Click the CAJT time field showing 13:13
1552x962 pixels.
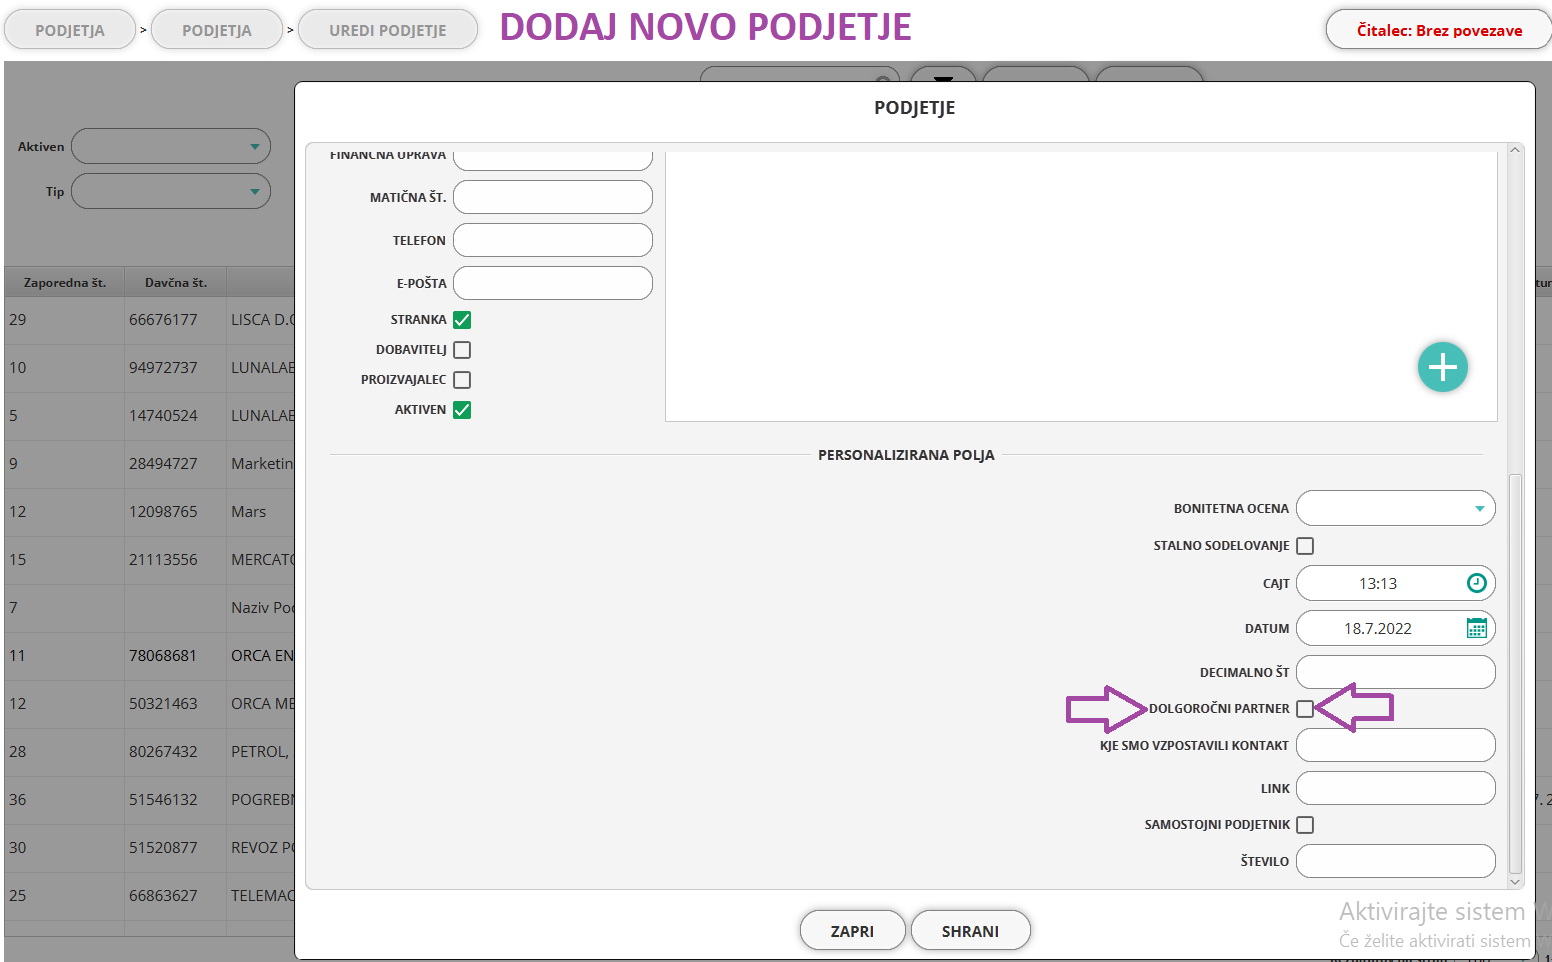(x=1396, y=583)
